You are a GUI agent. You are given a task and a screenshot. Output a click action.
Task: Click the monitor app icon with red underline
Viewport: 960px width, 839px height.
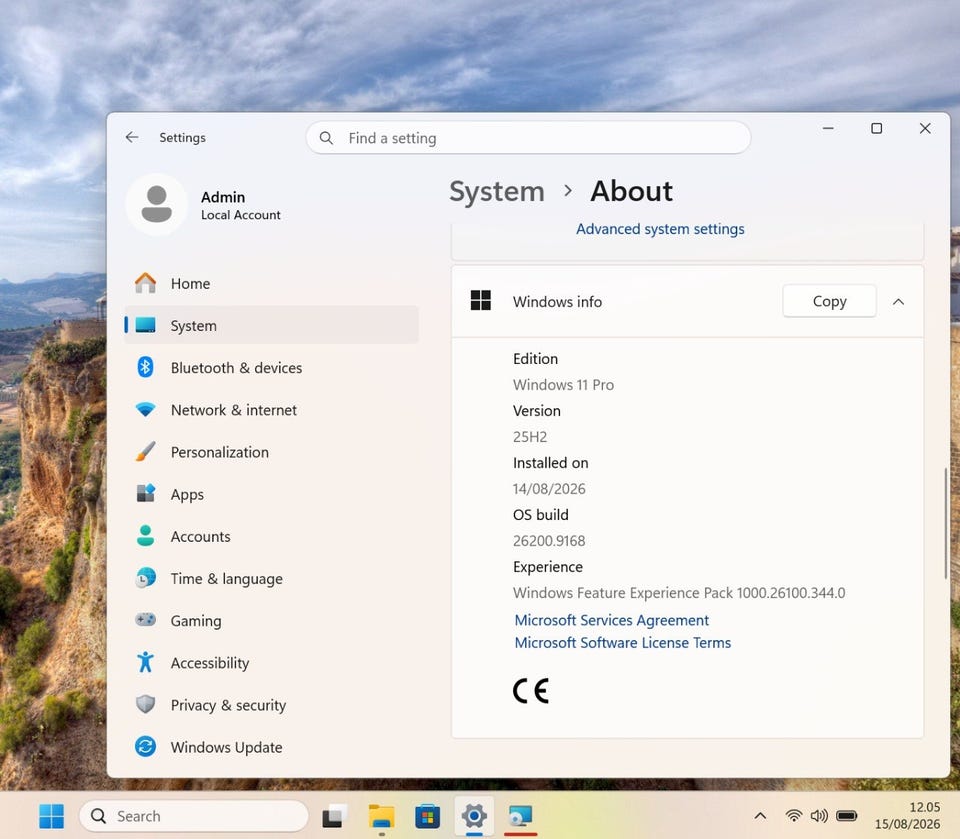pyautogui.click(x=520, y=816)
